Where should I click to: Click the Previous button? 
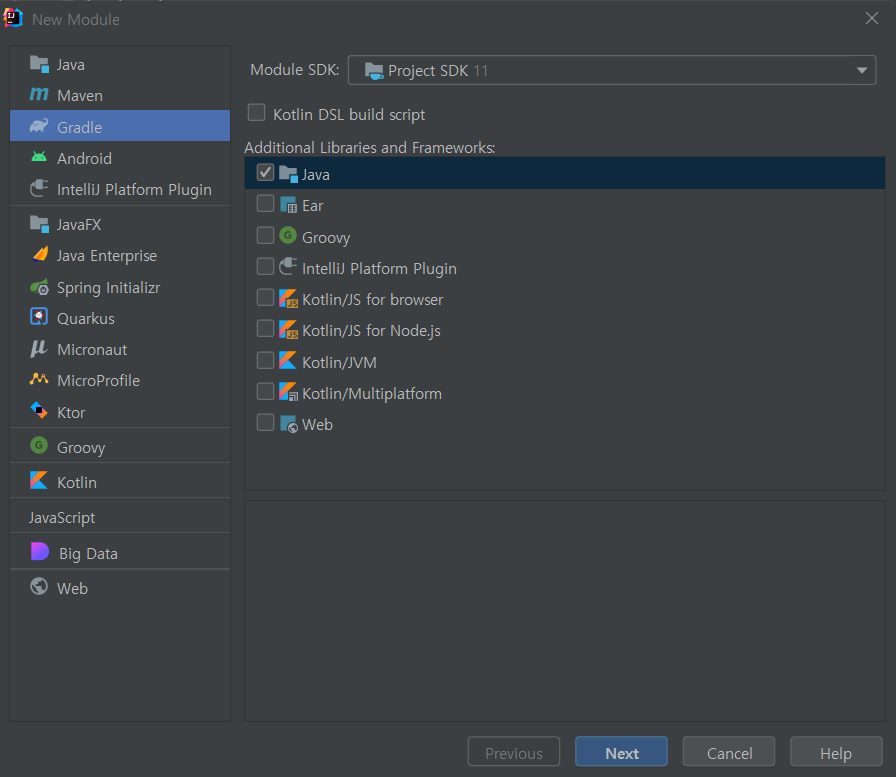[x=514, y=752]
